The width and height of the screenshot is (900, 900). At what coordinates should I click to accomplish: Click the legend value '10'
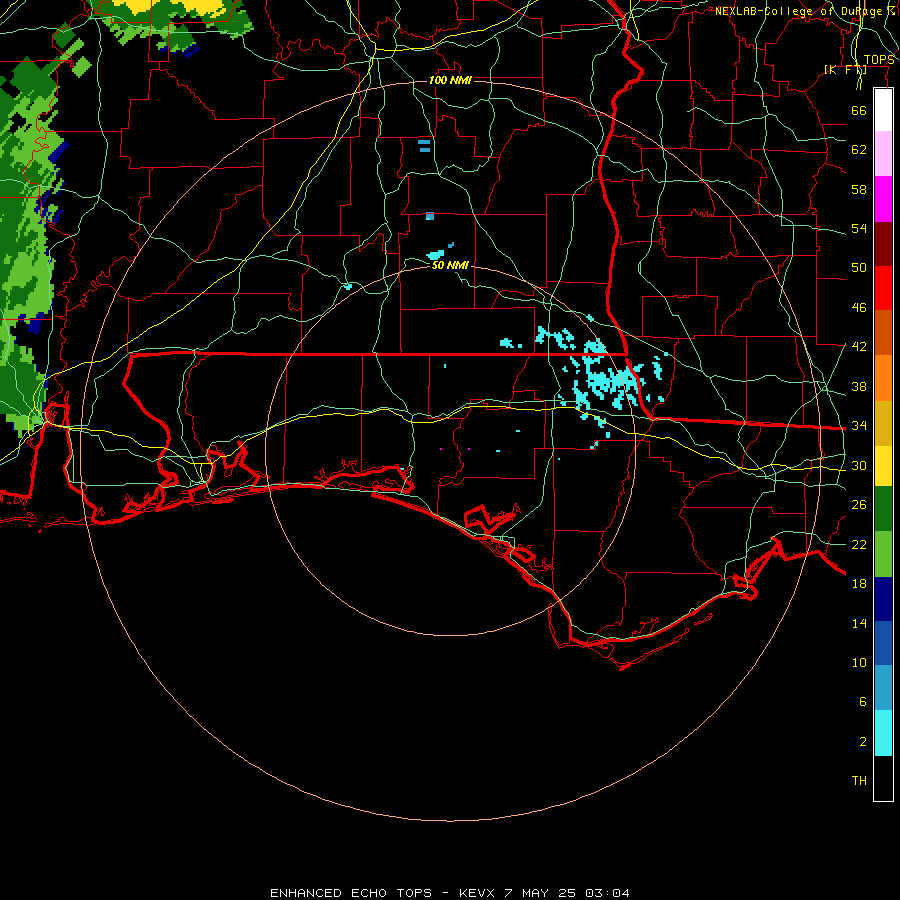(859, 662)
